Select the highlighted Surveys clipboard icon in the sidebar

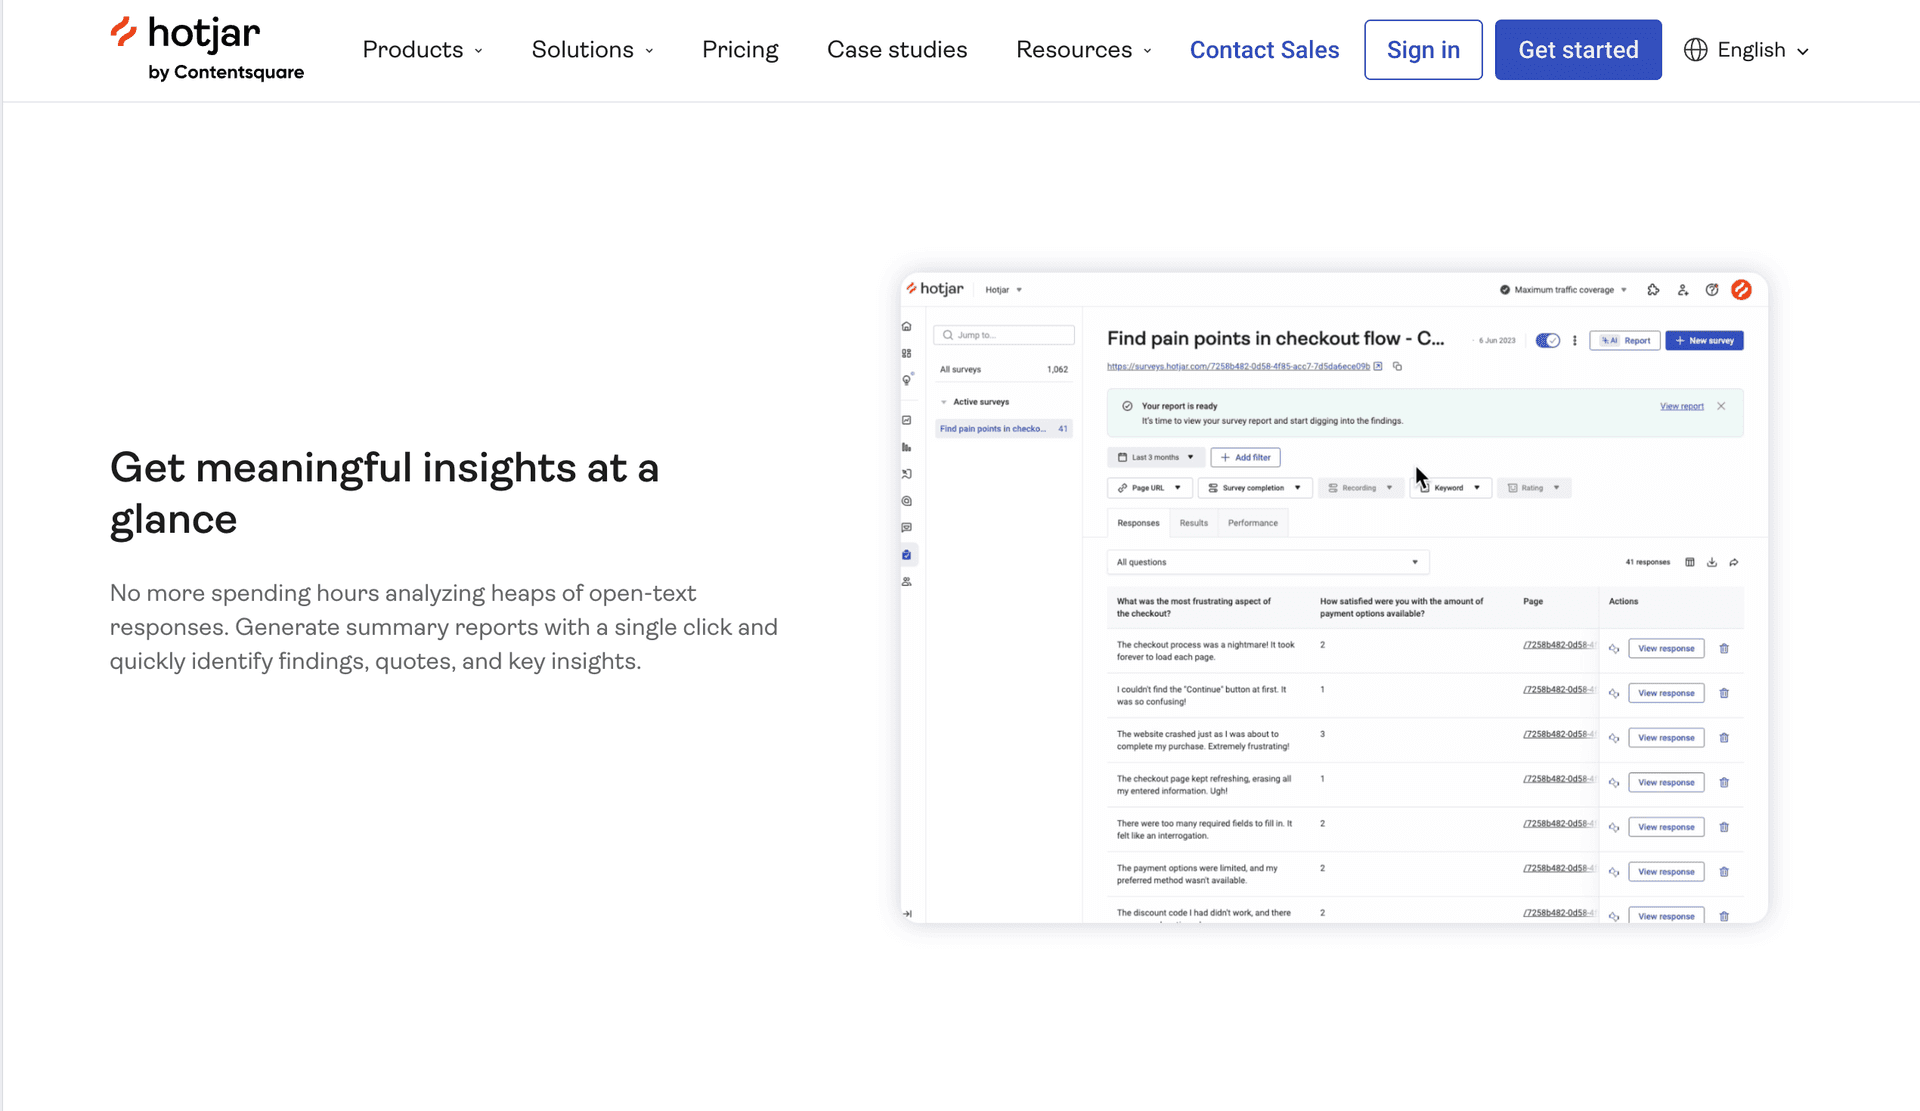click(907, 555)
